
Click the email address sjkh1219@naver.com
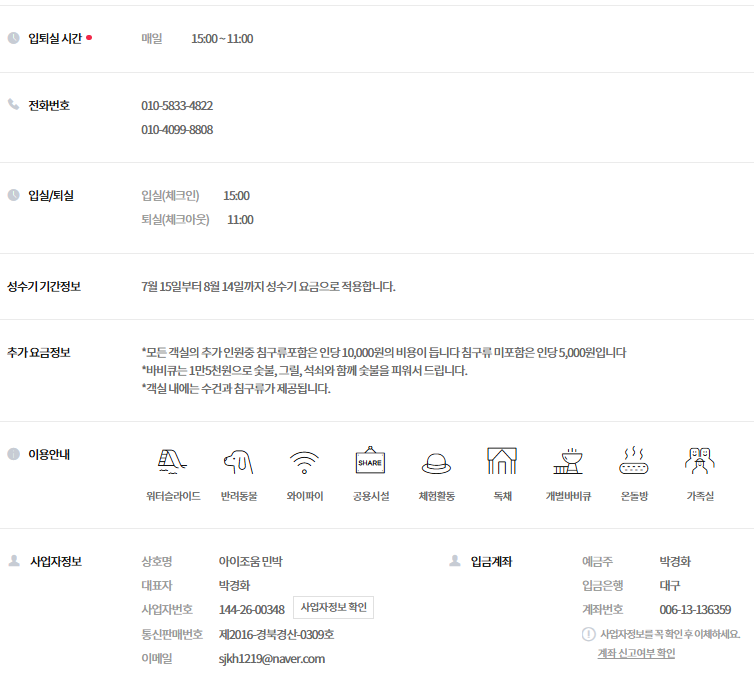coord(272,659)
